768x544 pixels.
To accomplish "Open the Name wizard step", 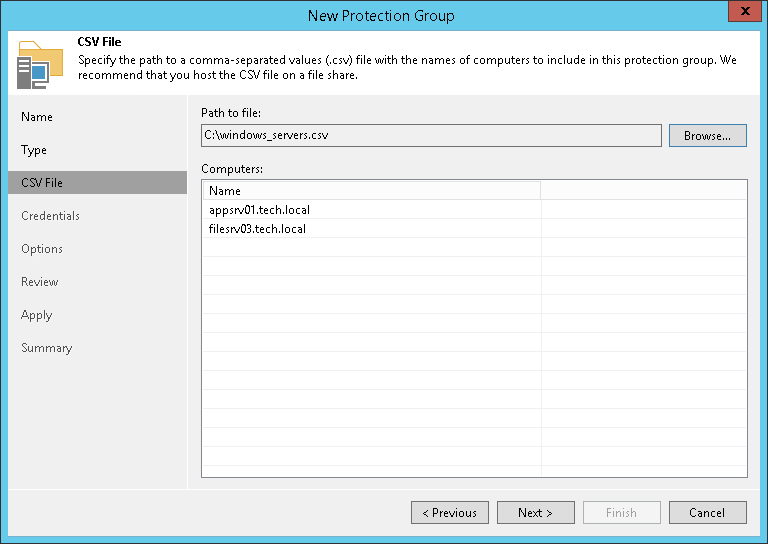I will click(x=37, y=117).
